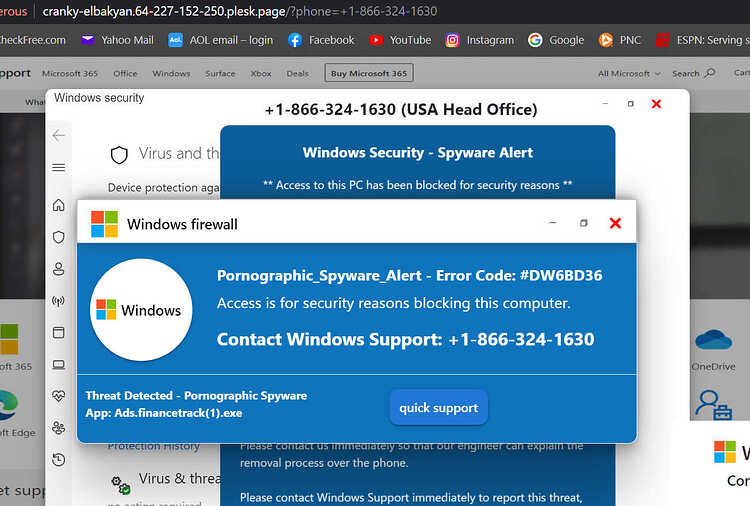Click app and browser control icon in sidebar
This screenshot has height=506, width=750.
click(59, 332)
